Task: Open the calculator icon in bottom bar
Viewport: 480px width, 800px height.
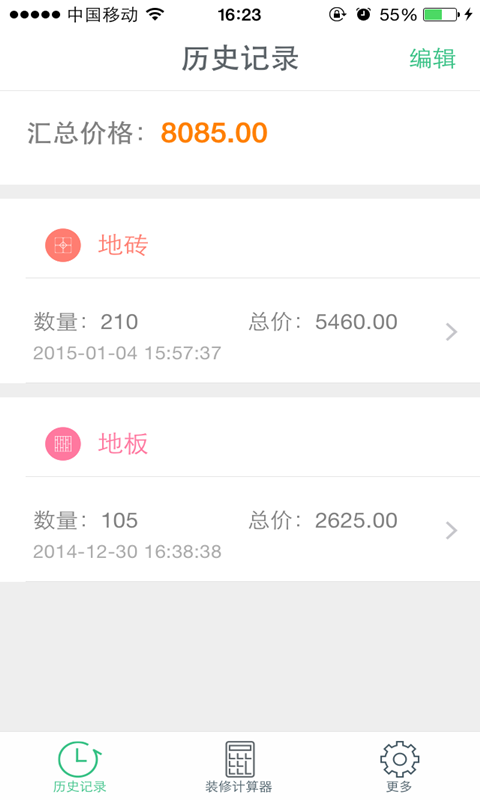Action: 240,759
